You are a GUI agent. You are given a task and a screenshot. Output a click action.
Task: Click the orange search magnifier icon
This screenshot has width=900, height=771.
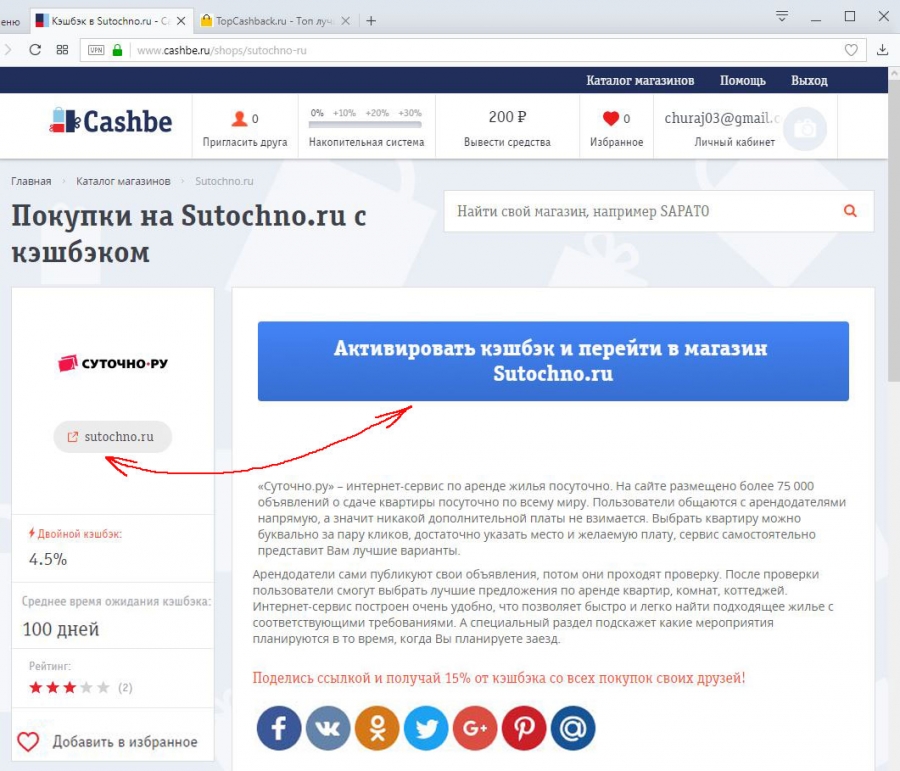point(850,211)
